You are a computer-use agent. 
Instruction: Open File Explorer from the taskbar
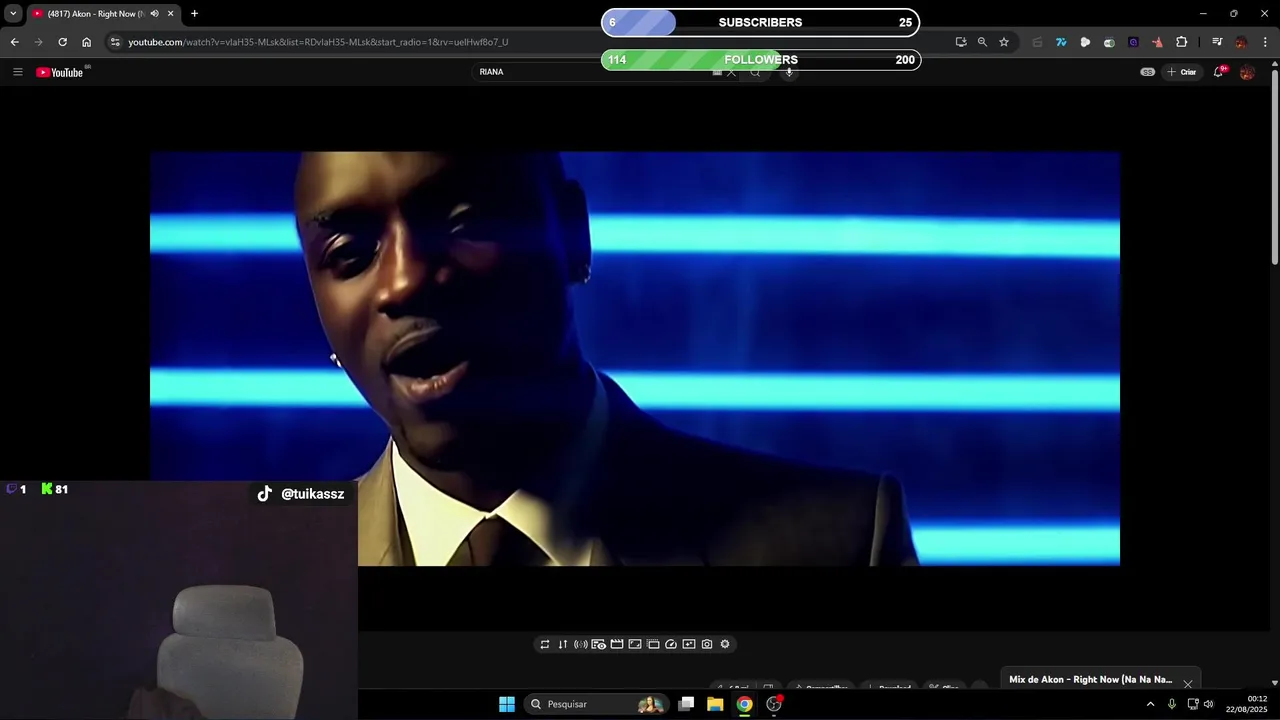[715, 704]
